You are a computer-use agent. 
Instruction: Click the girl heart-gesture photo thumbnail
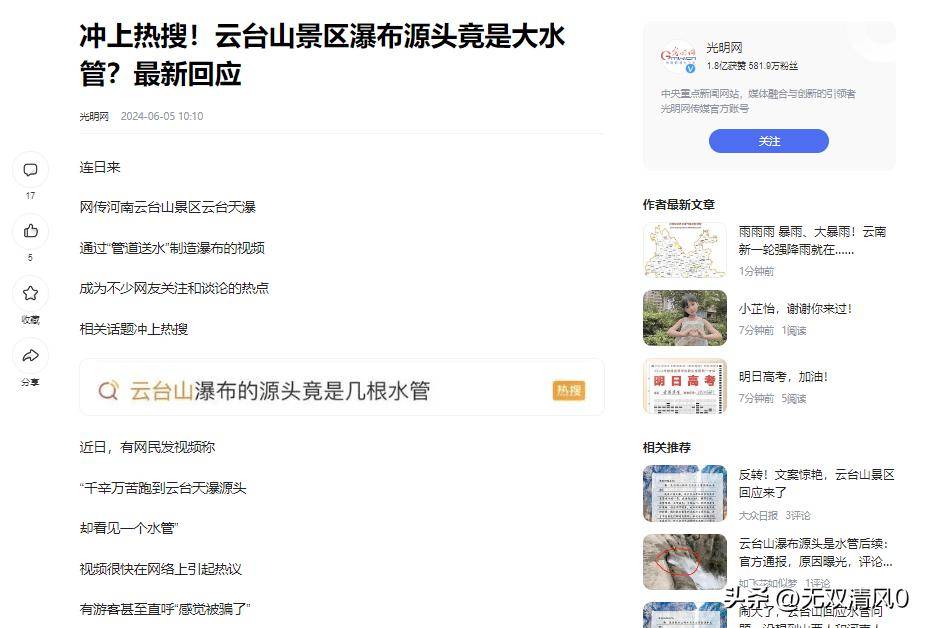[685, 318]
